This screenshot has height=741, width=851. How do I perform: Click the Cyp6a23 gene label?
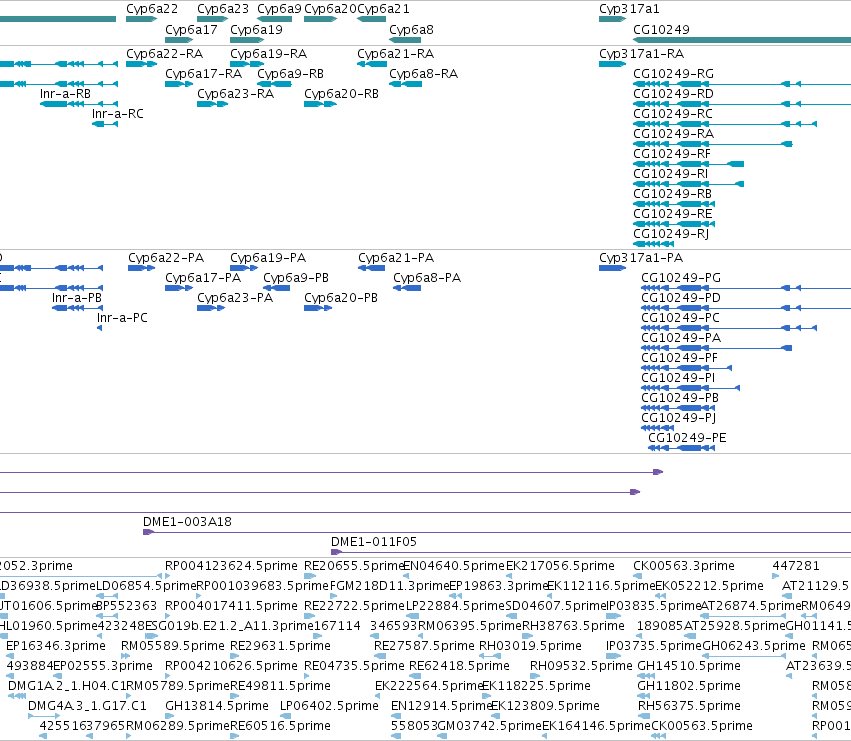pos(223,9)
